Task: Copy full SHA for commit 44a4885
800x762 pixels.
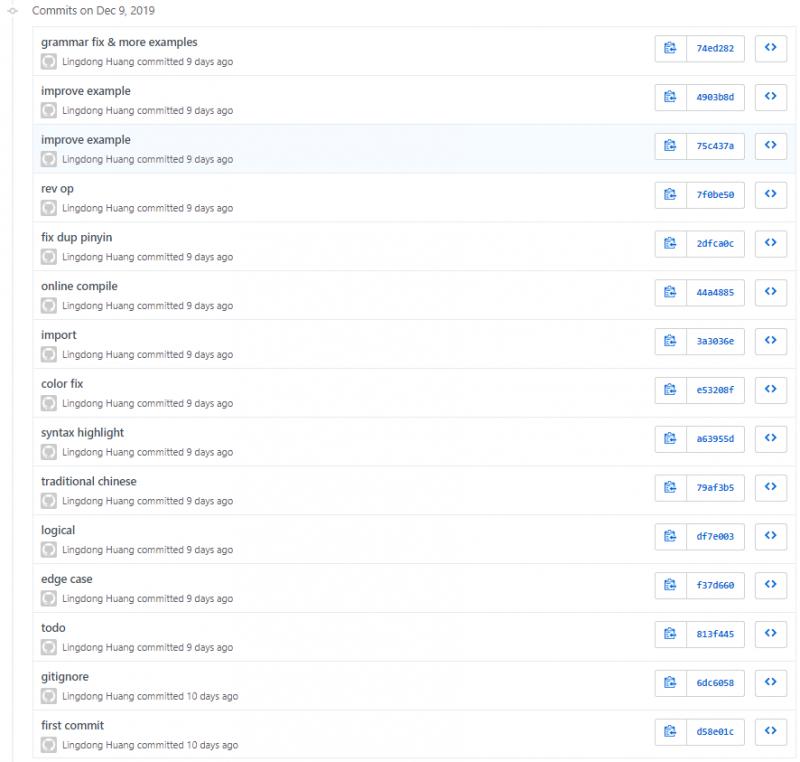Action: pyautogui.click(x=670, y=292)
